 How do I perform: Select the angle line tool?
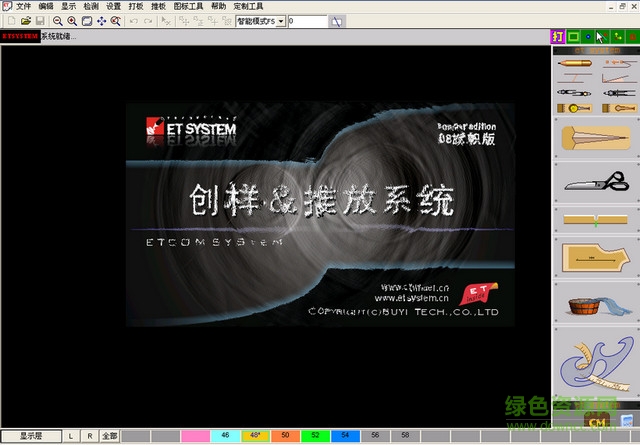point(619,78)
